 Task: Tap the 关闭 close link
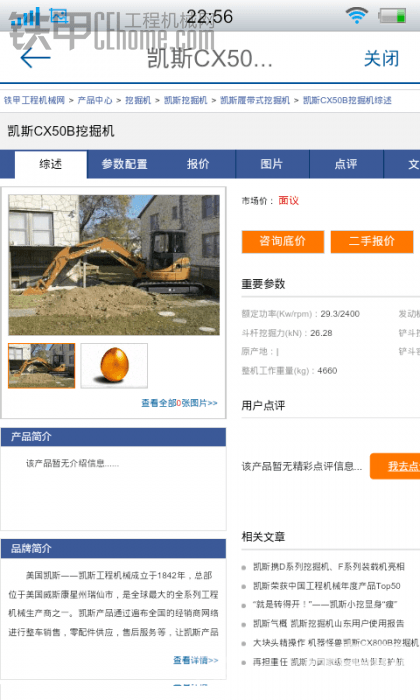[x=381, y=58]
